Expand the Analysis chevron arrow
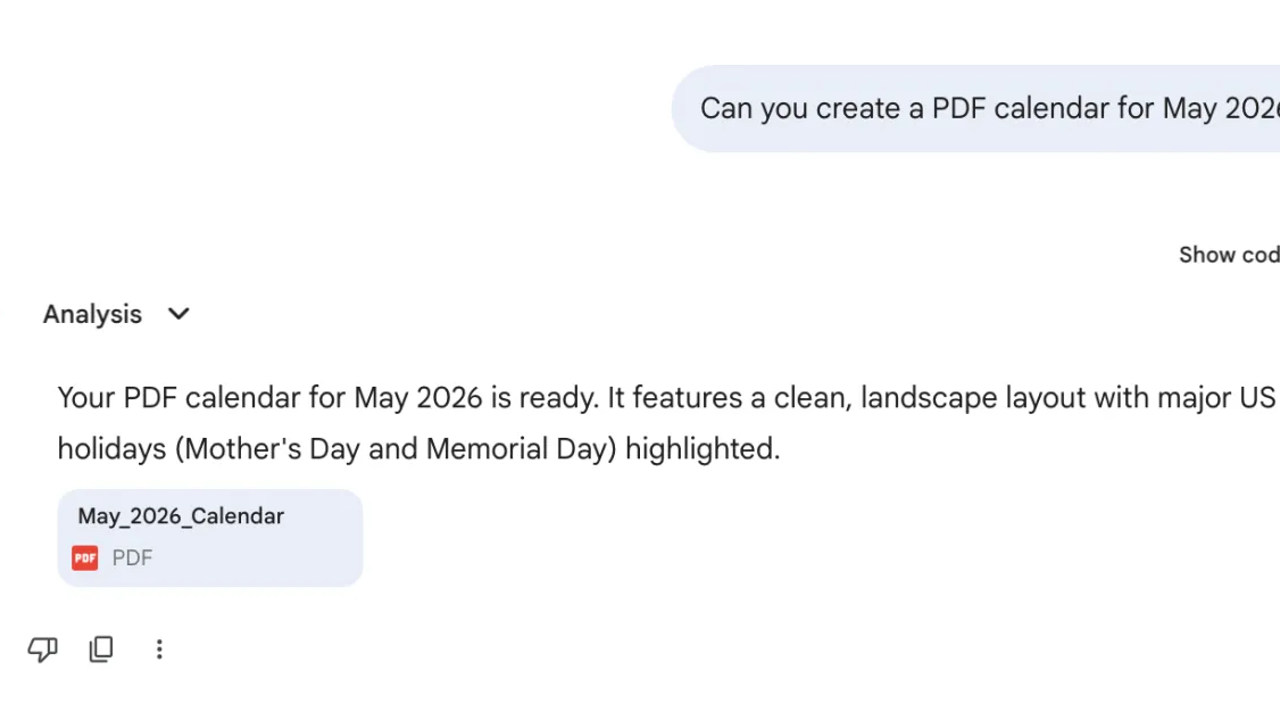This screenshot has width=1280, height=720. (x=179, y=314)
